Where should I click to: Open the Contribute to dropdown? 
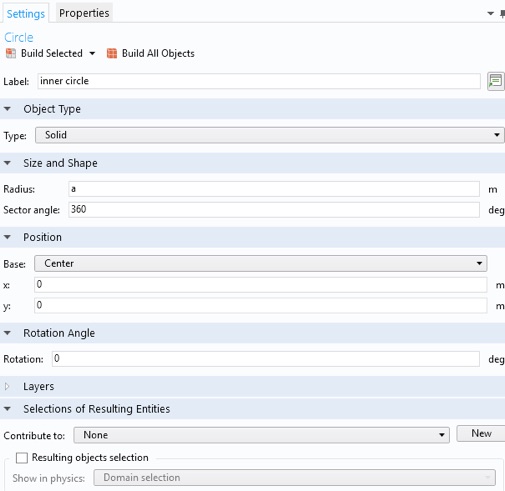261,435
